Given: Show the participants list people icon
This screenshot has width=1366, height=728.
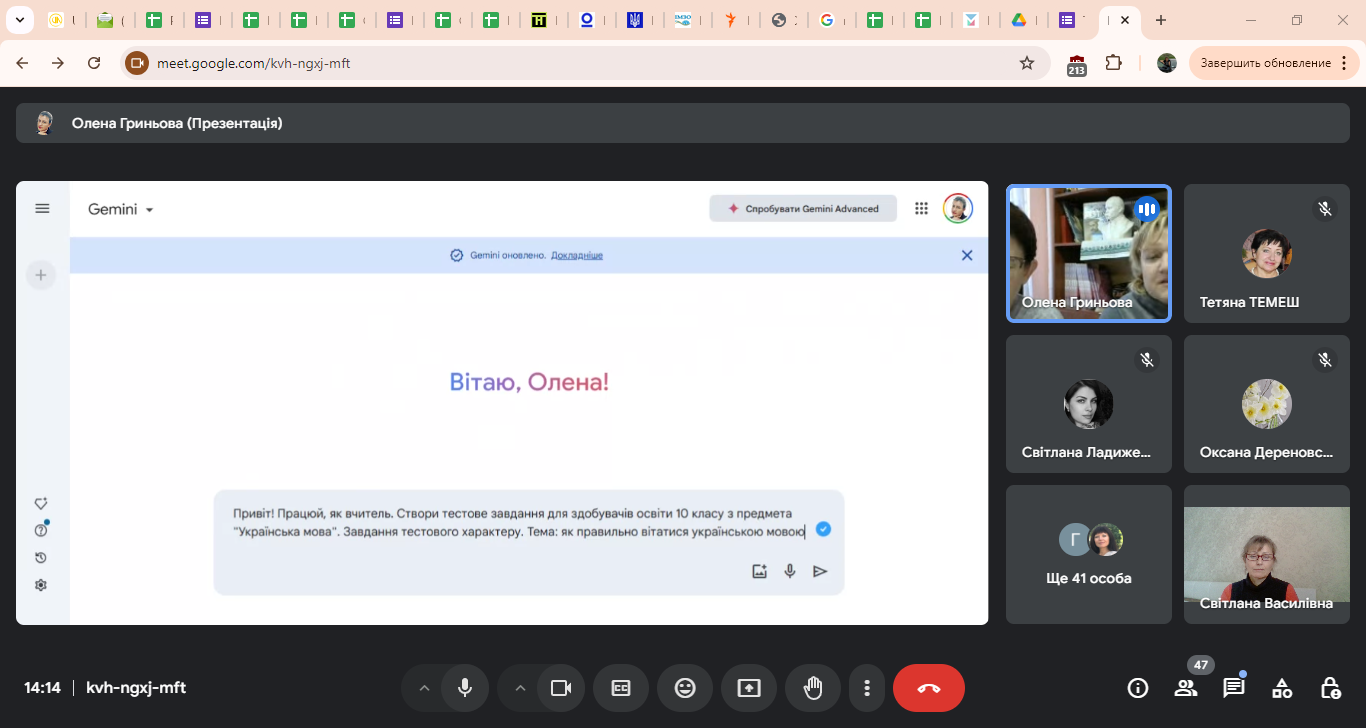Looking at the screenshot, I should click(x=1186, y=688).
